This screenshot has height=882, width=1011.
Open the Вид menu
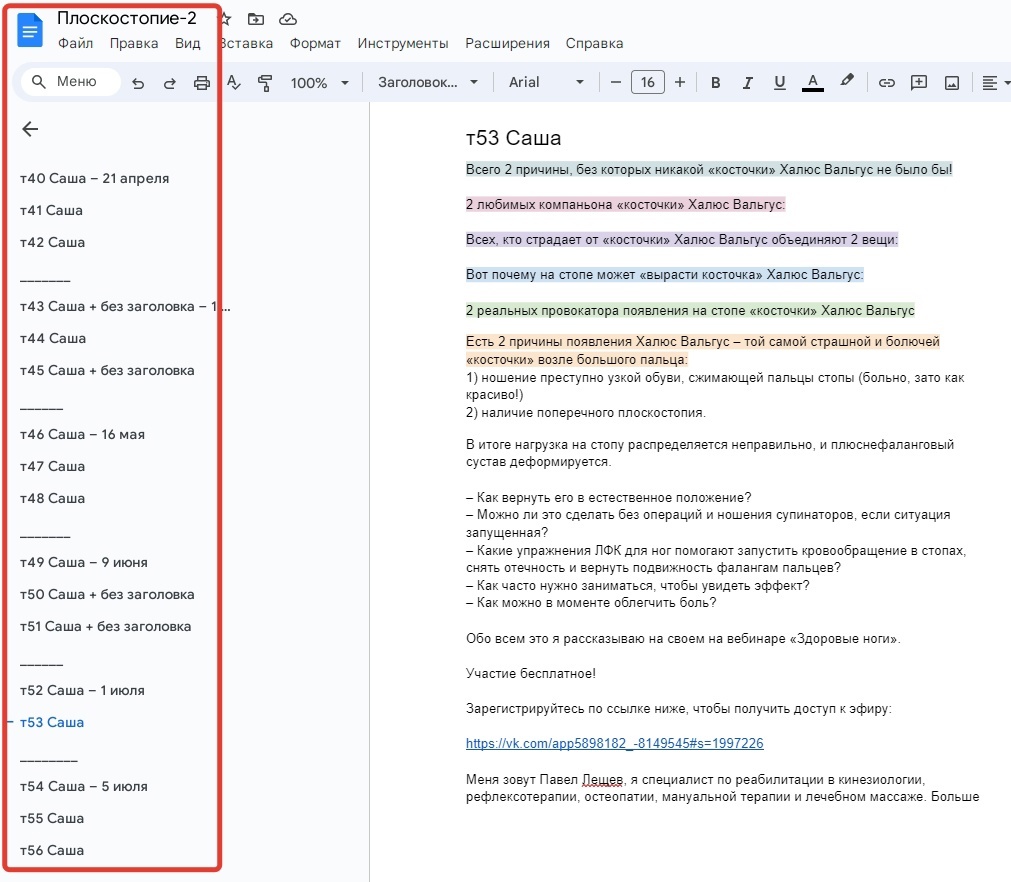188,43
